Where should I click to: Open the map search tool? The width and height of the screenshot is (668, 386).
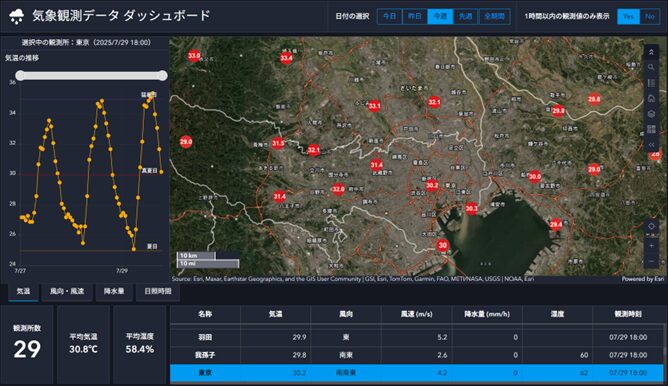[x=651, y=67]
